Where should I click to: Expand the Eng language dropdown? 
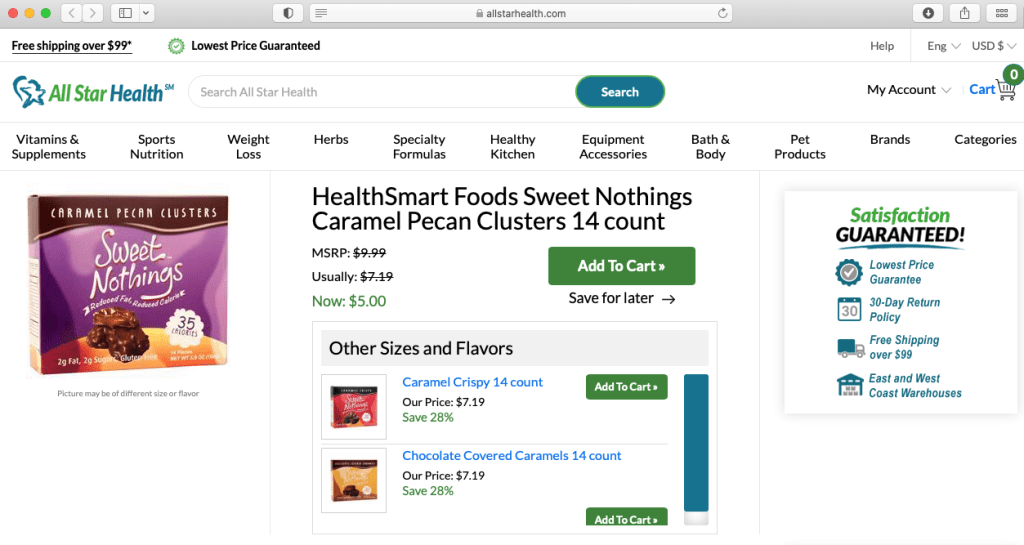coord(943,46)
